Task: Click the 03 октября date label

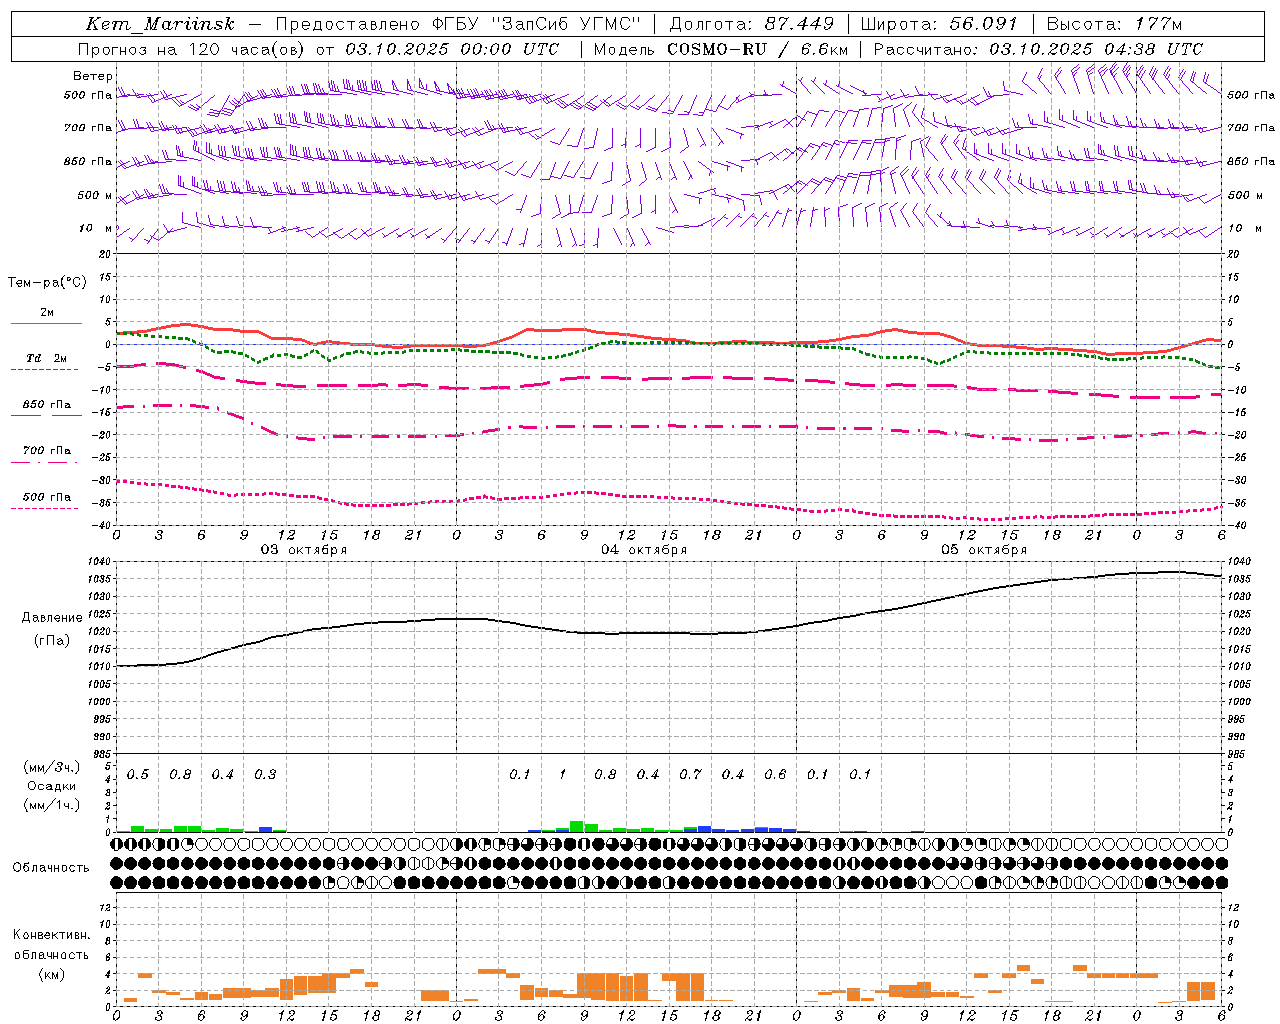Action: [304, 550]
